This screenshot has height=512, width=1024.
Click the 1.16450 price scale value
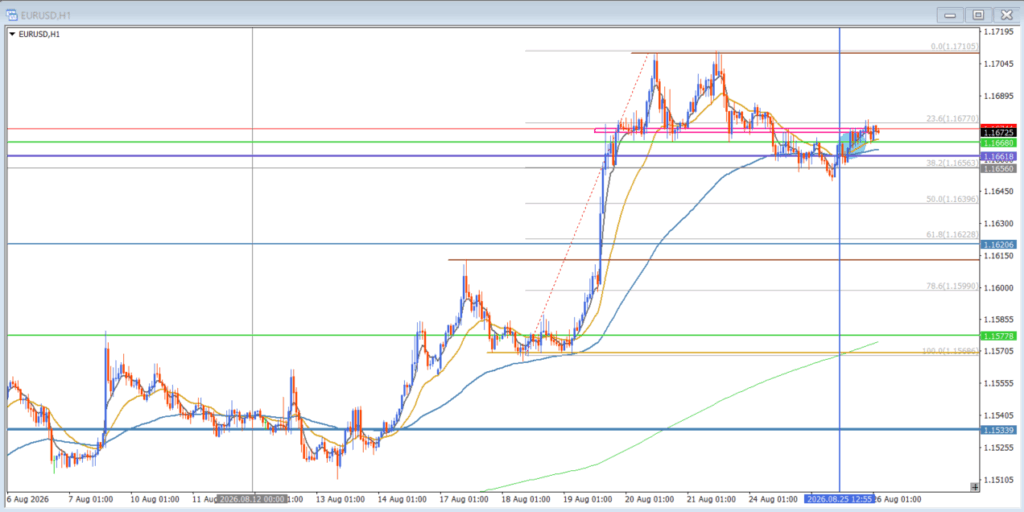(998, 191)
